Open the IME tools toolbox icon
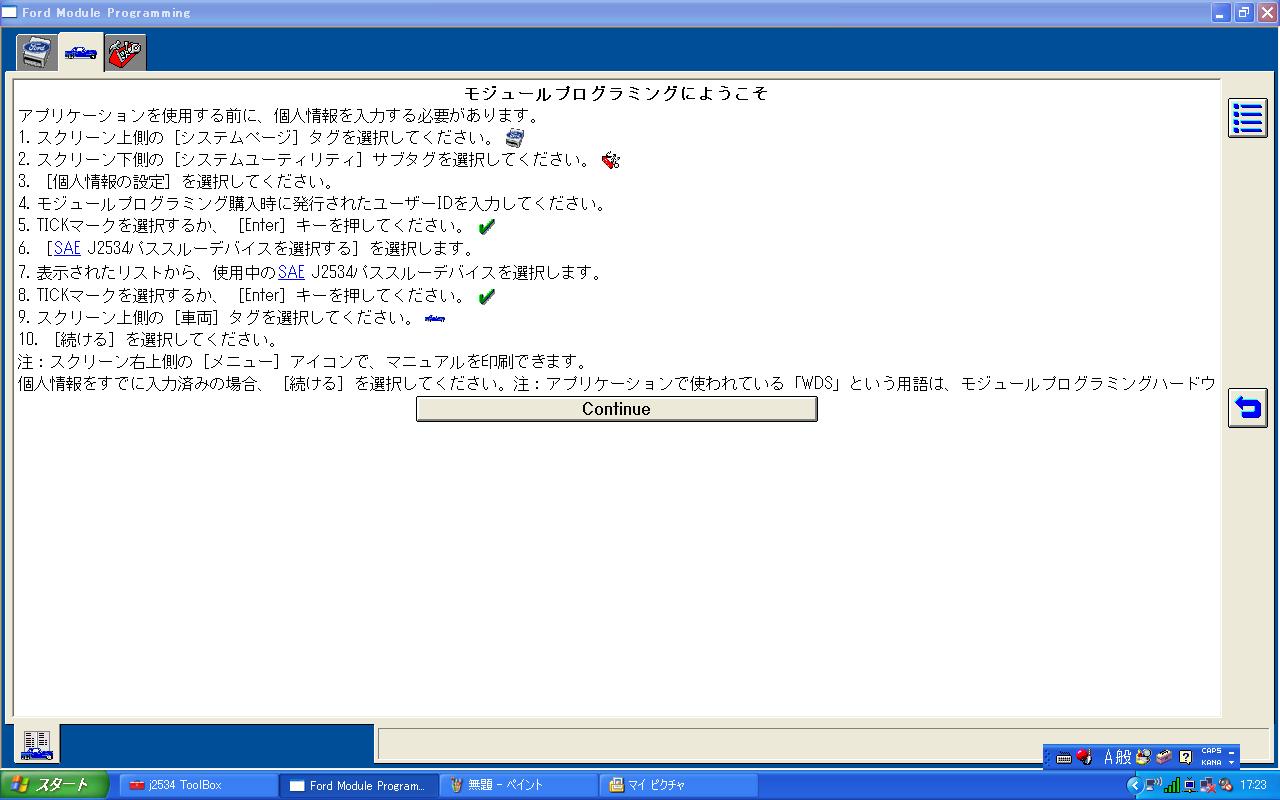 coord(1163,758)
